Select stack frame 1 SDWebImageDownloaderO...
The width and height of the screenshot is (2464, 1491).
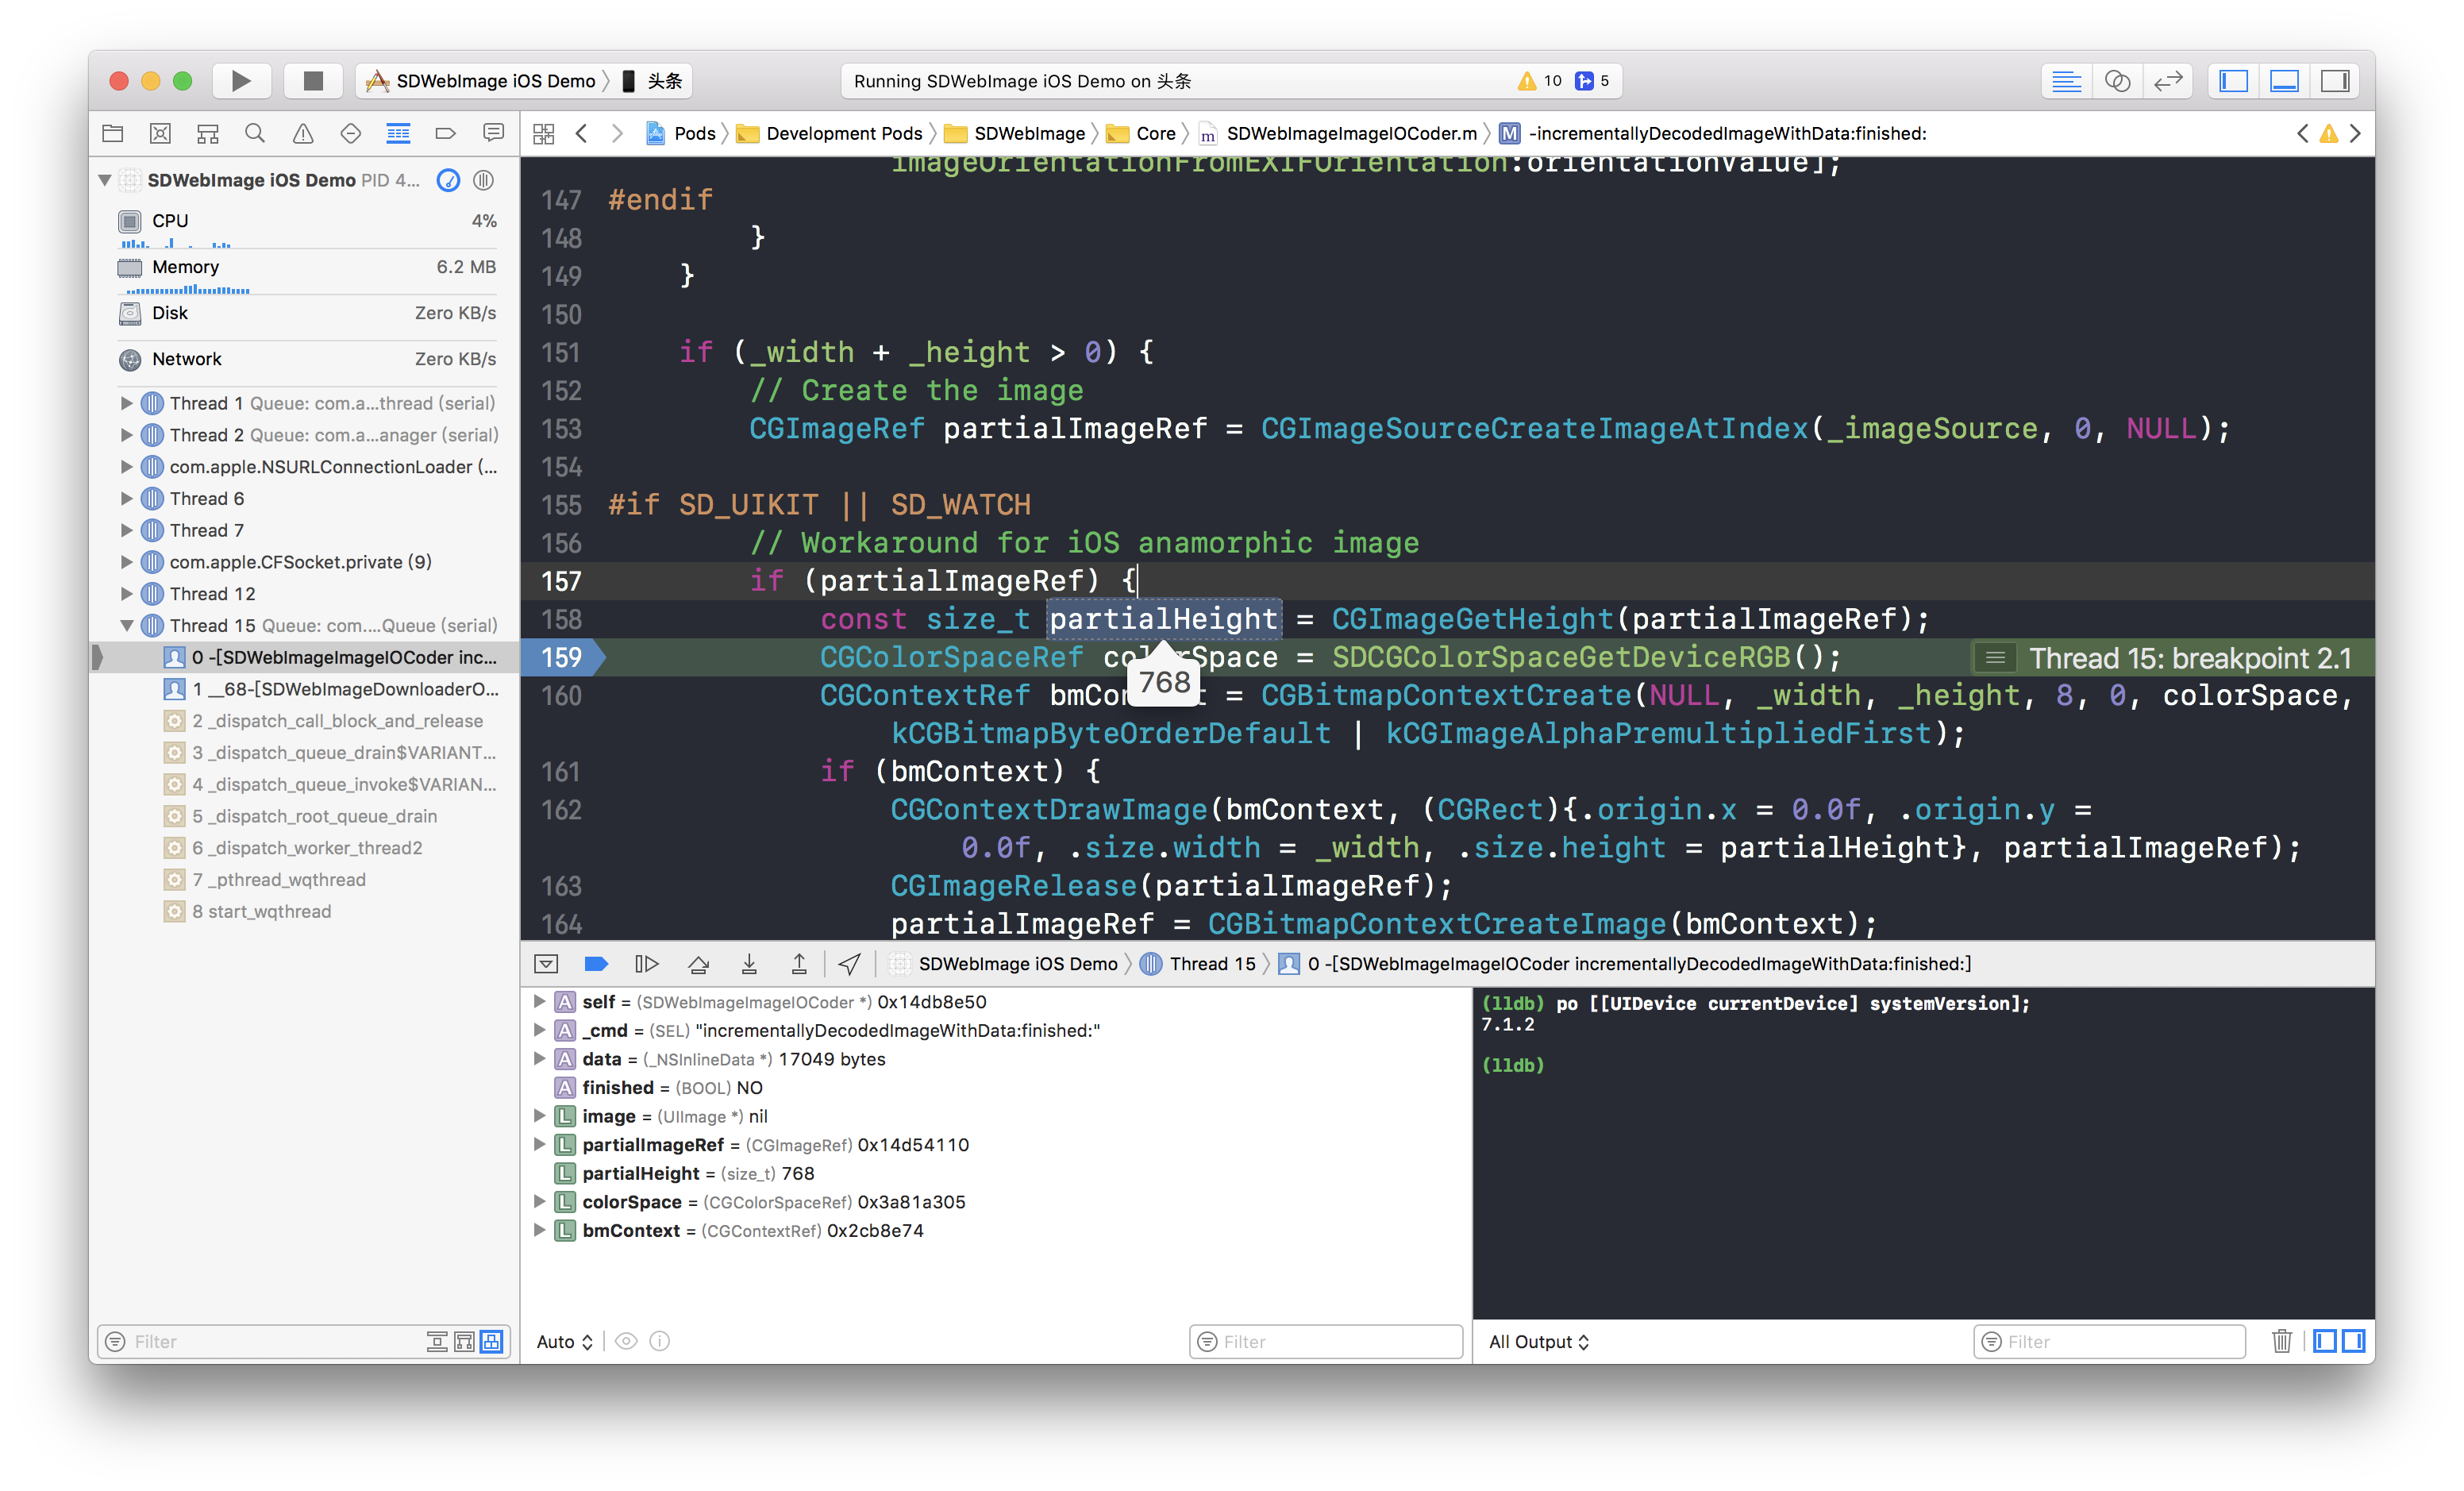[330, 689]
